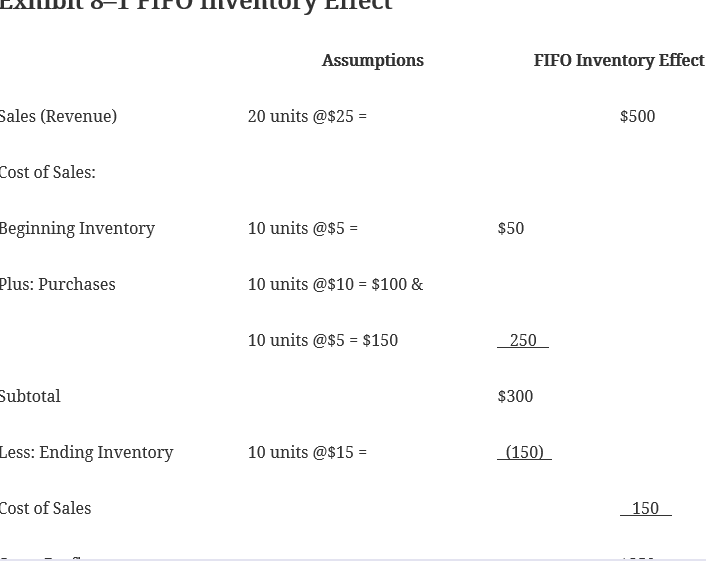Click the Less: Ending Inventory label

click(x=86, y=452)
